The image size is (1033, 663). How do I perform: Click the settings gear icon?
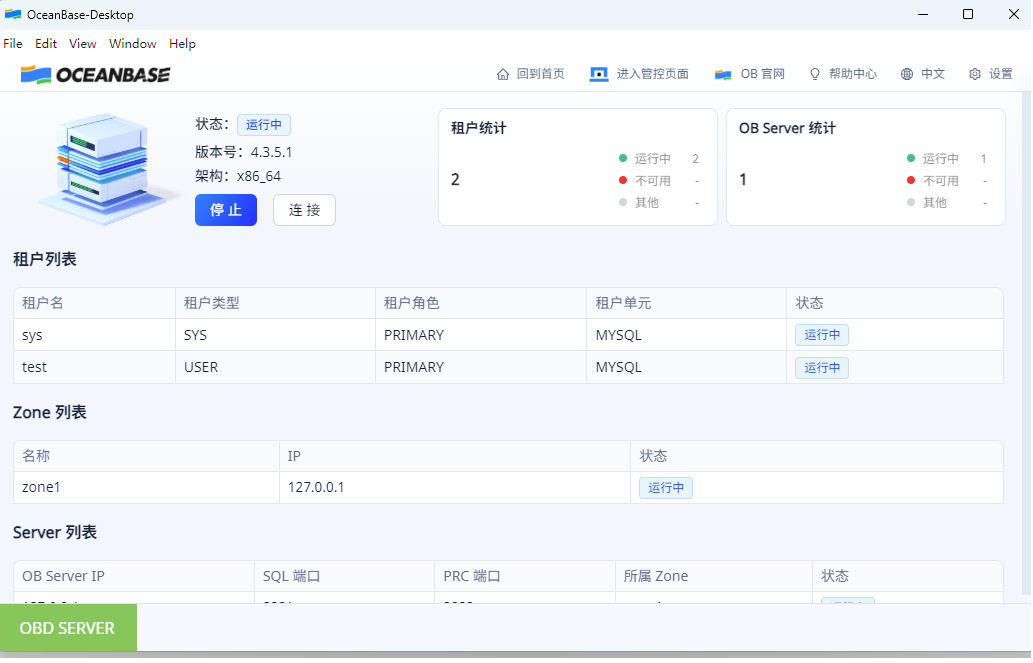click(975, 74)
